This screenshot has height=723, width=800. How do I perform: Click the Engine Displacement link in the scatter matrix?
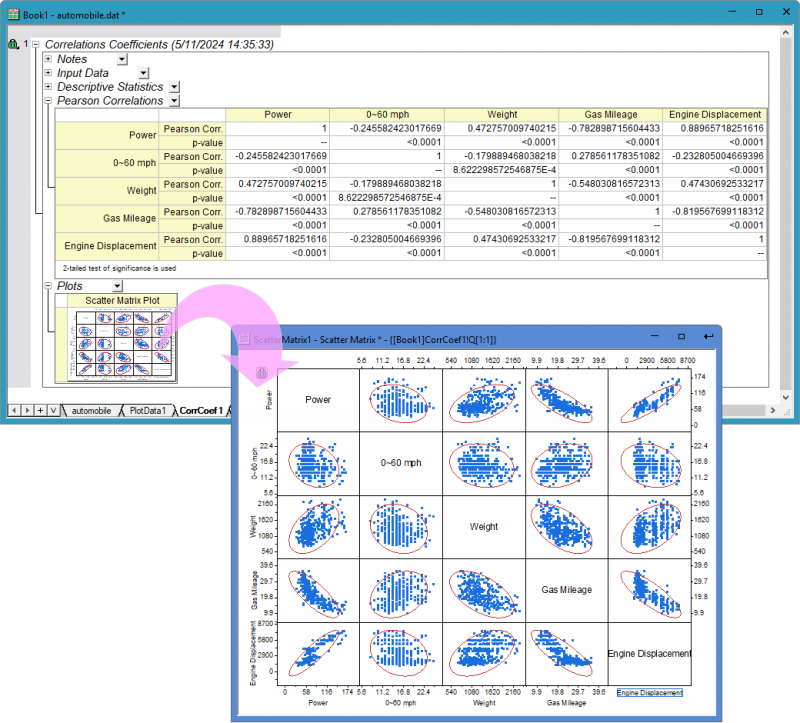tap(650, 692)
